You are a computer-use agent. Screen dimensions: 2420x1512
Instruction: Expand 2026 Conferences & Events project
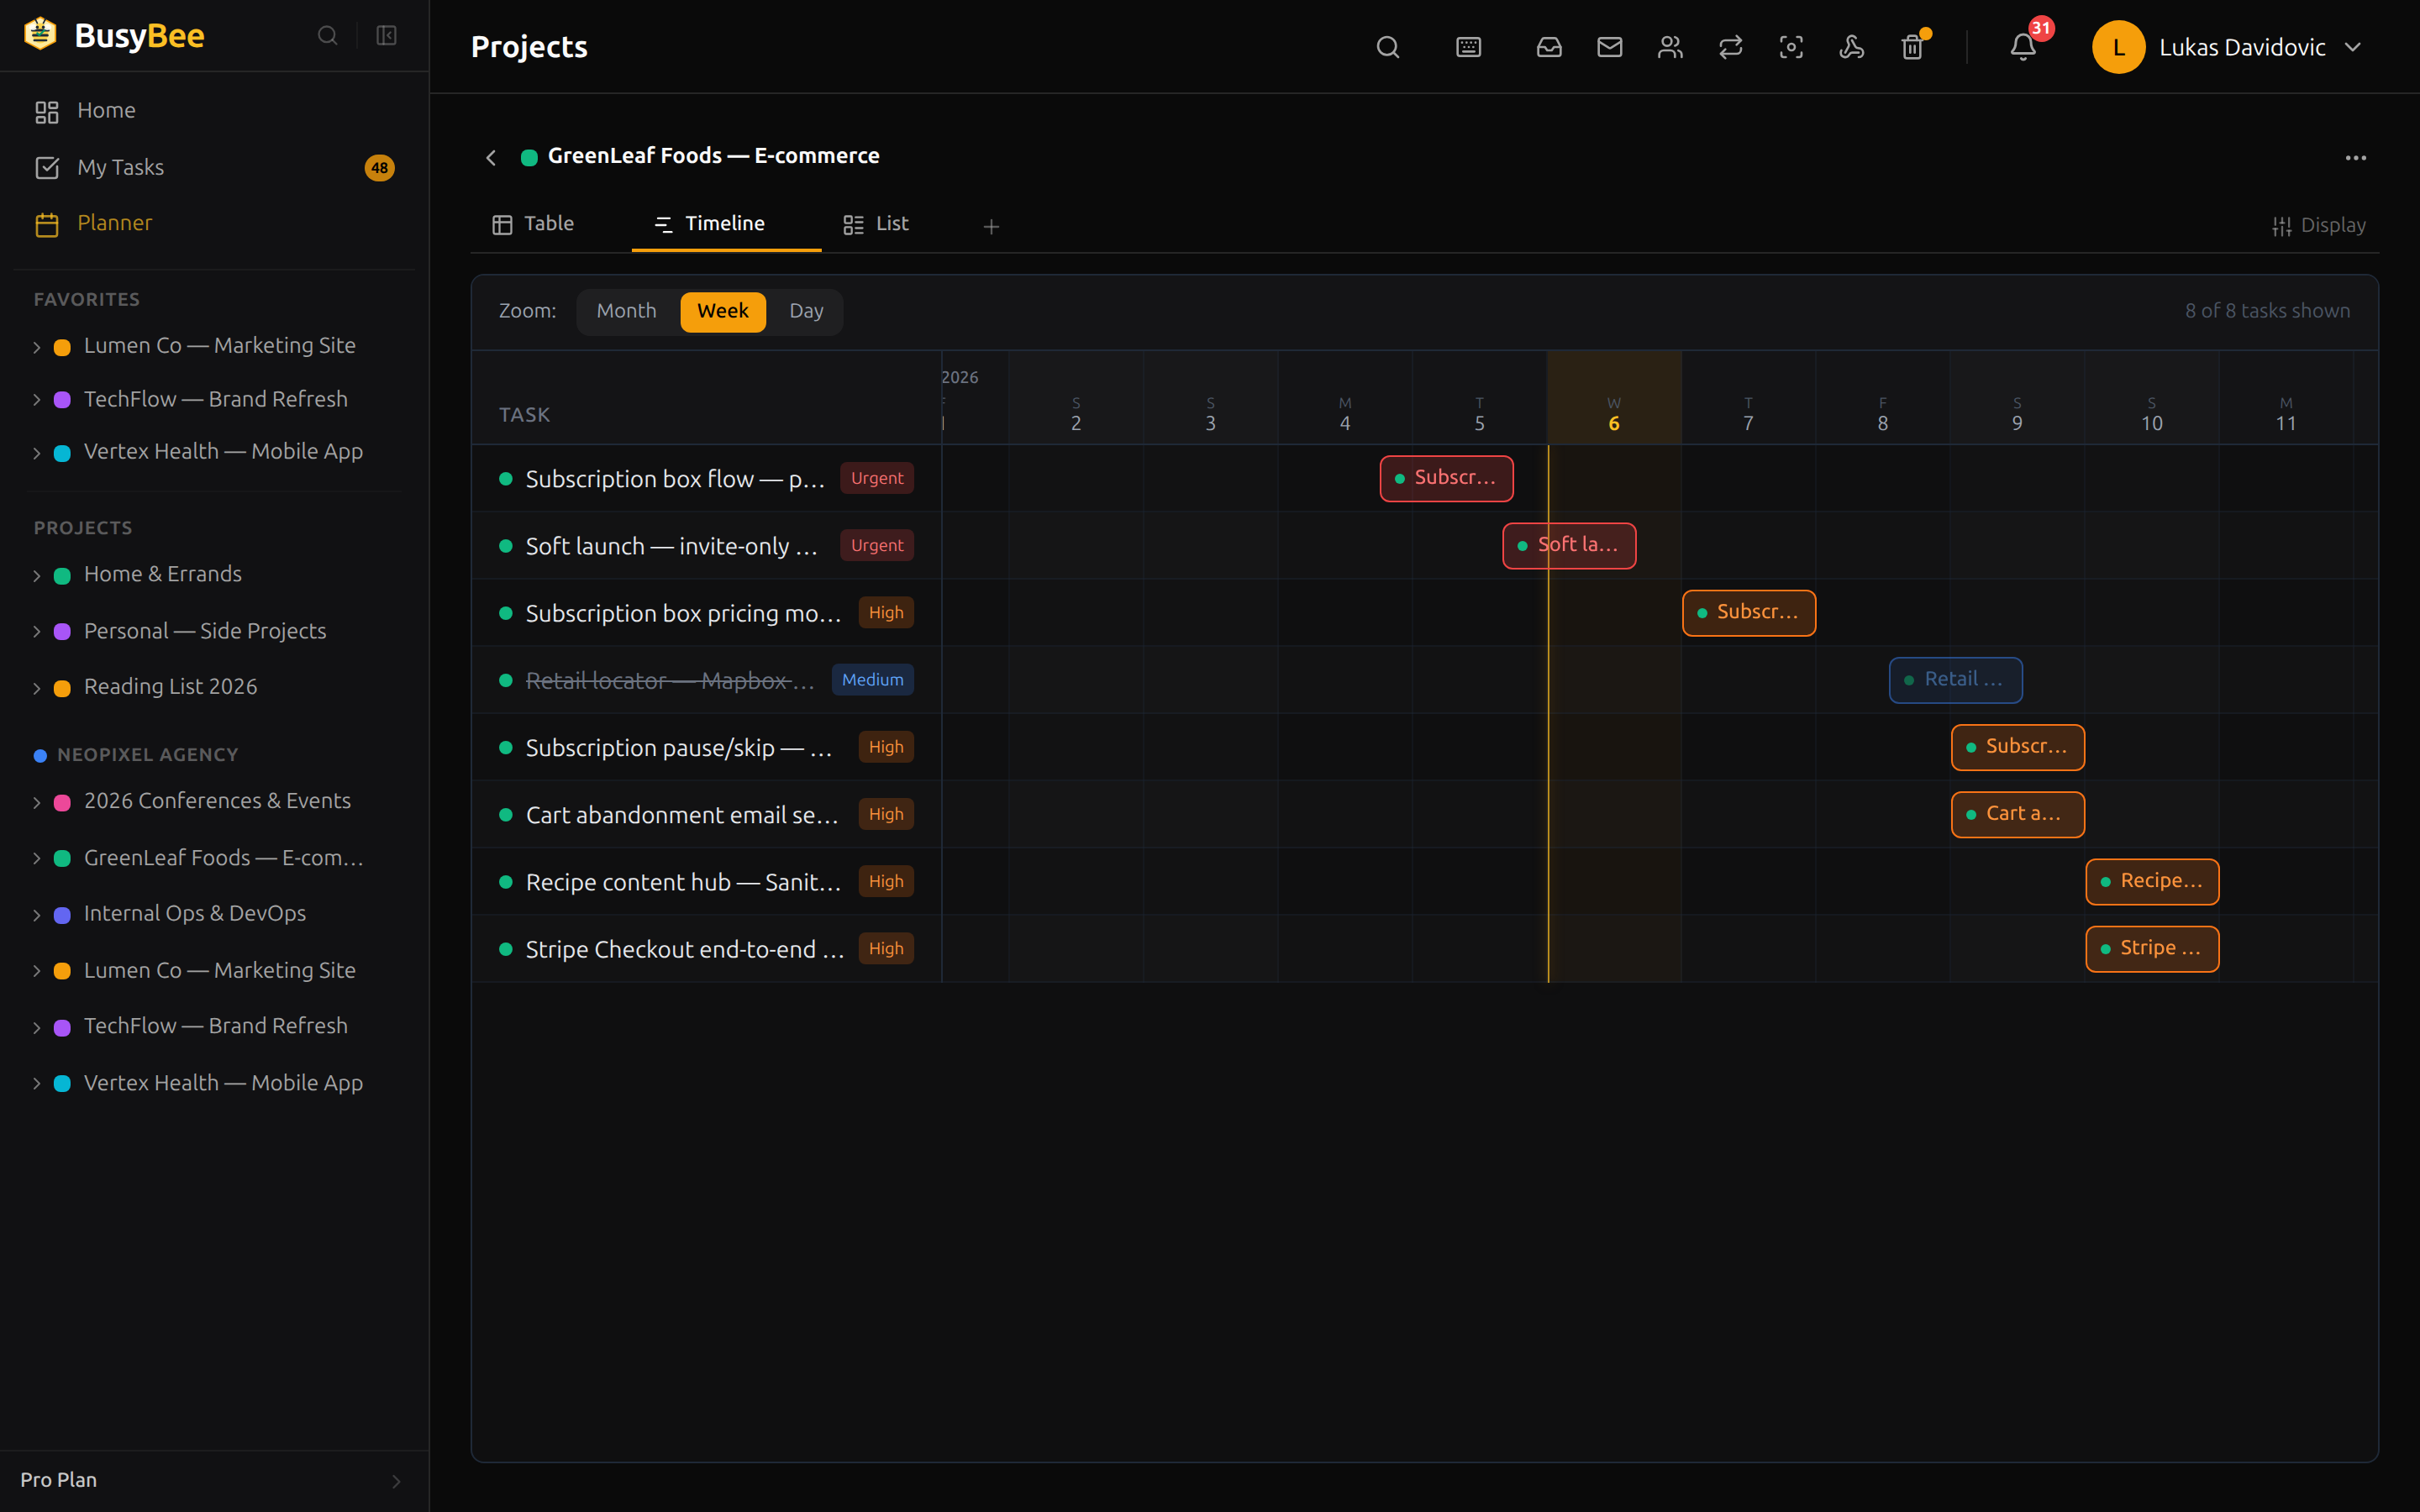[x=37, y=802]
